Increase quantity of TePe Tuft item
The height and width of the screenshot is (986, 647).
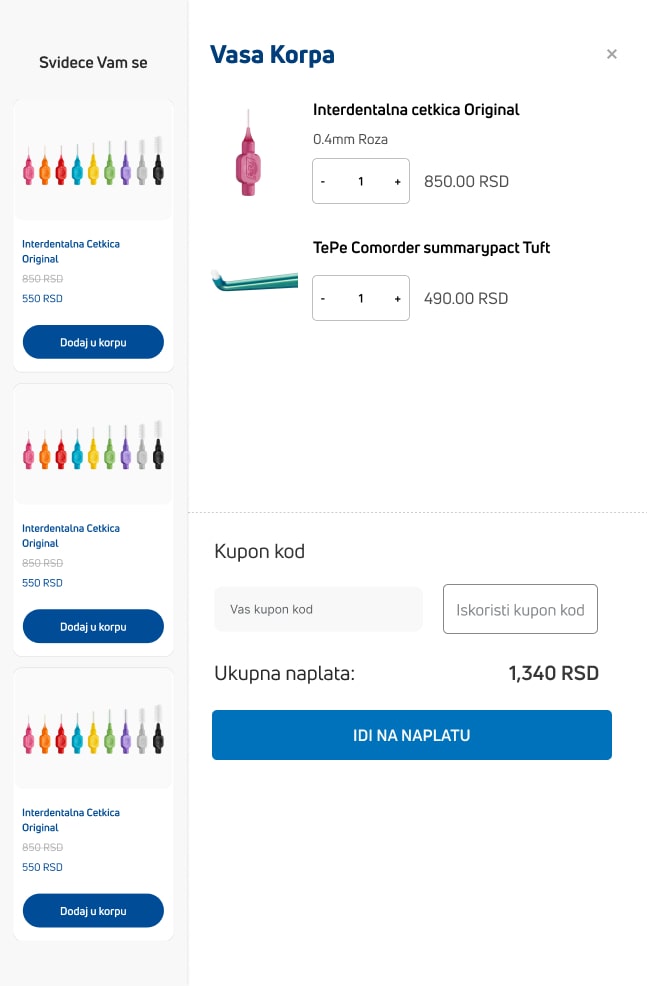[x=397, y=299]
